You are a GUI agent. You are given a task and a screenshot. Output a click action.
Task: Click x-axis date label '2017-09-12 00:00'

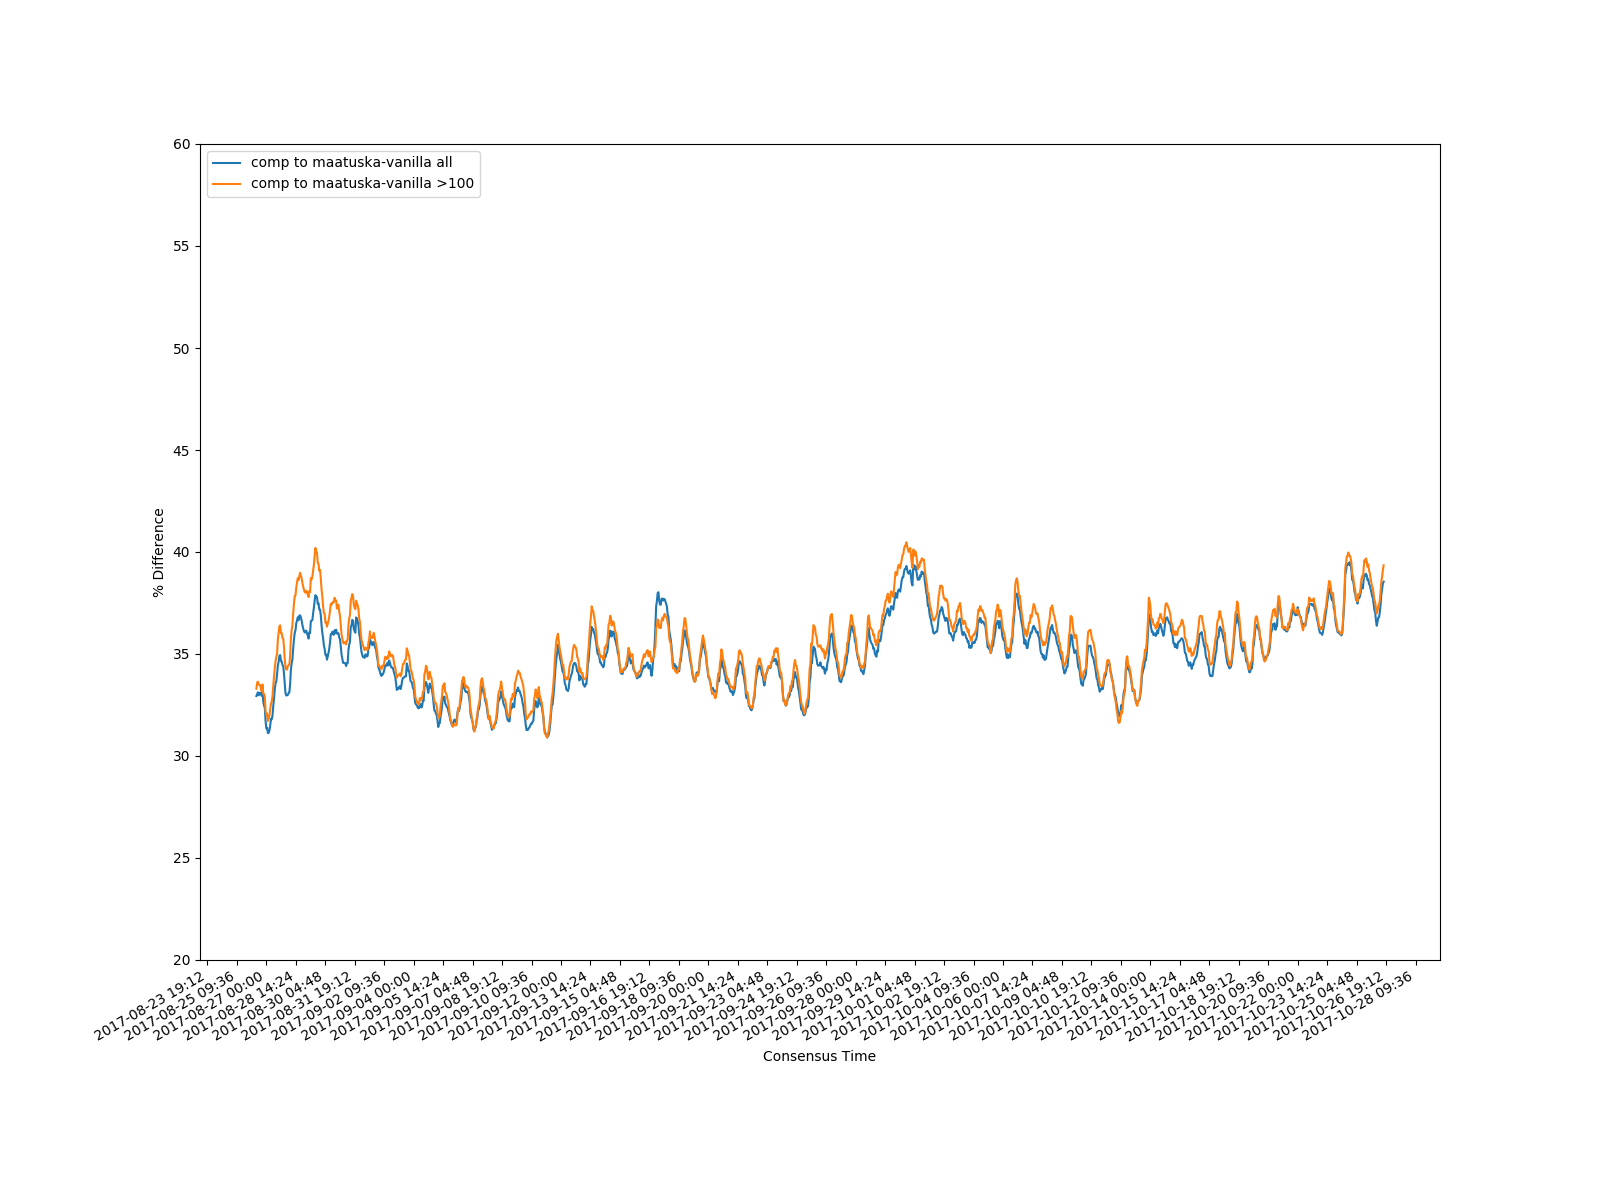point(505,1004)
